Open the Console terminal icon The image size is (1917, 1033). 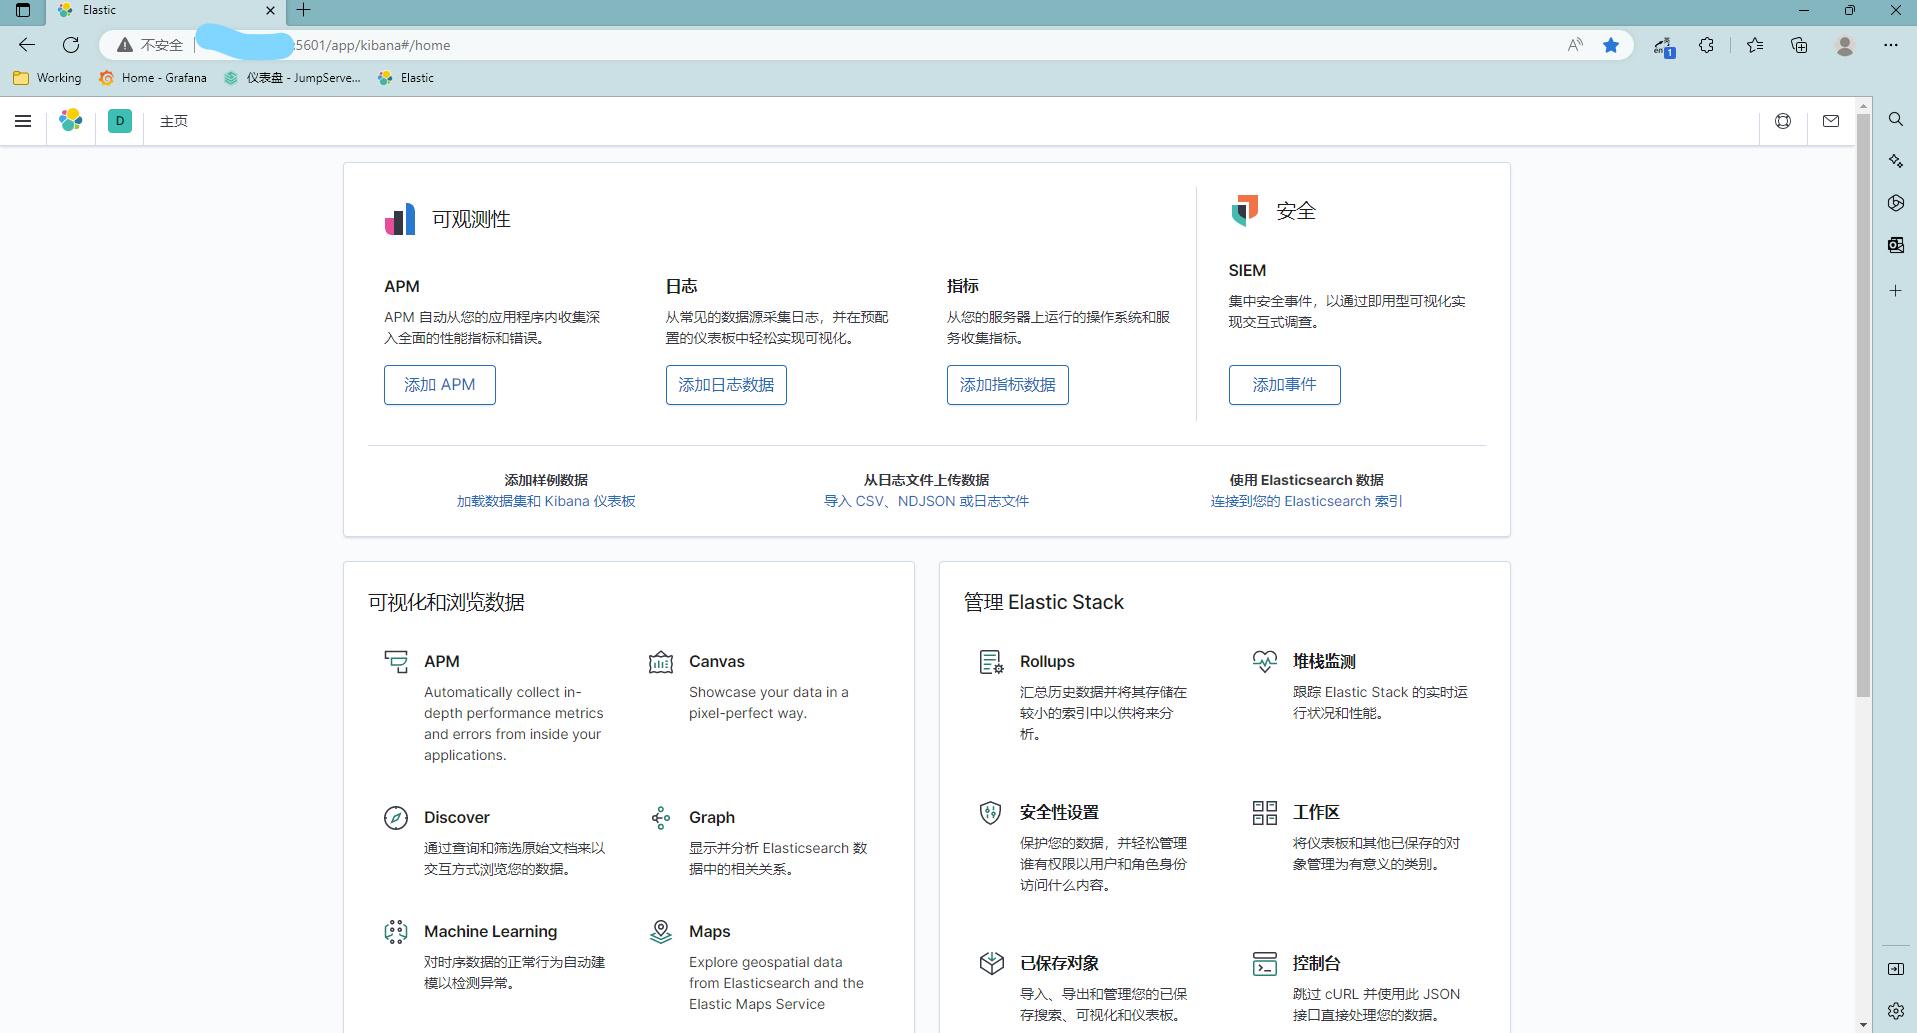[x=1264, y=963]
